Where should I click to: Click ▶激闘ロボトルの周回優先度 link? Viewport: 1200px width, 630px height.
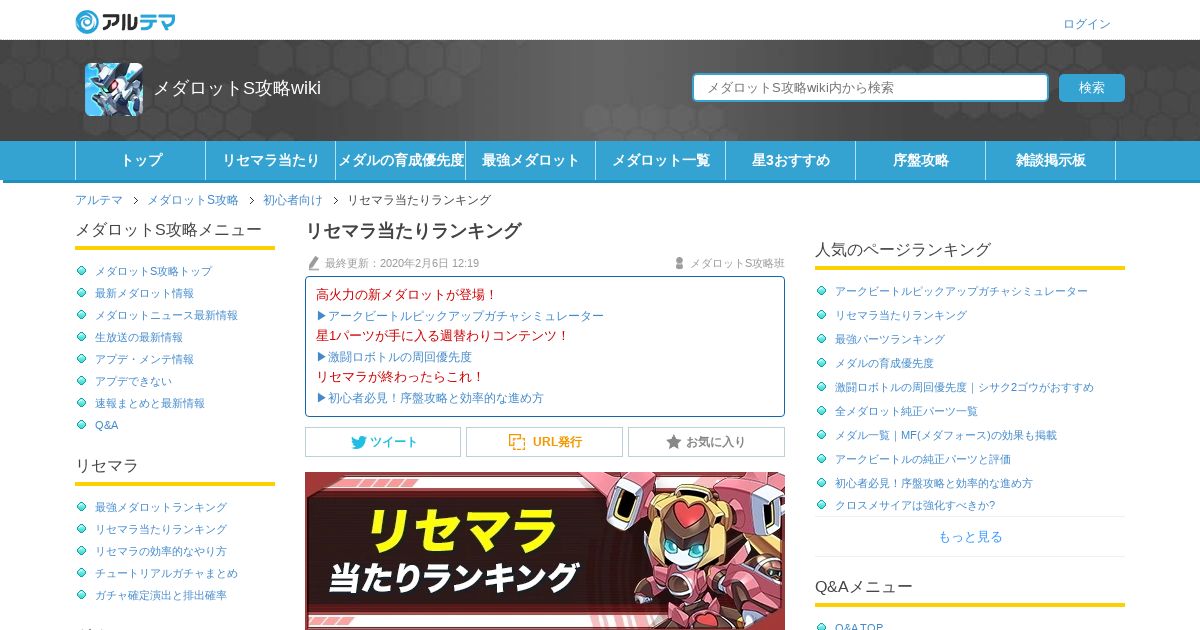pos(394,356)
